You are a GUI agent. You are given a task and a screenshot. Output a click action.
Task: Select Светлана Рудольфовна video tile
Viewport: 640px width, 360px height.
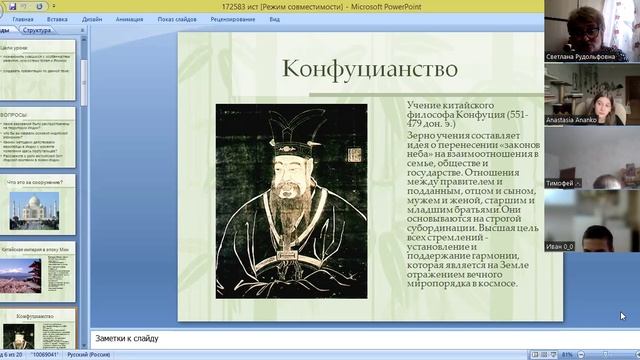(x=592, y=31)
